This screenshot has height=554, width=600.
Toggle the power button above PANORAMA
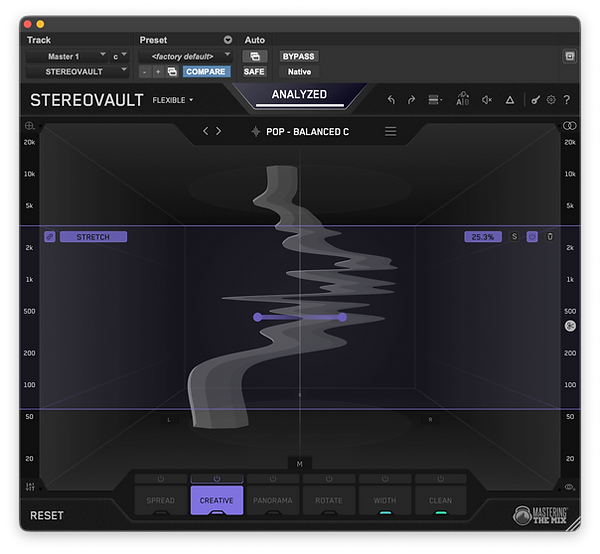click(273, 479)
